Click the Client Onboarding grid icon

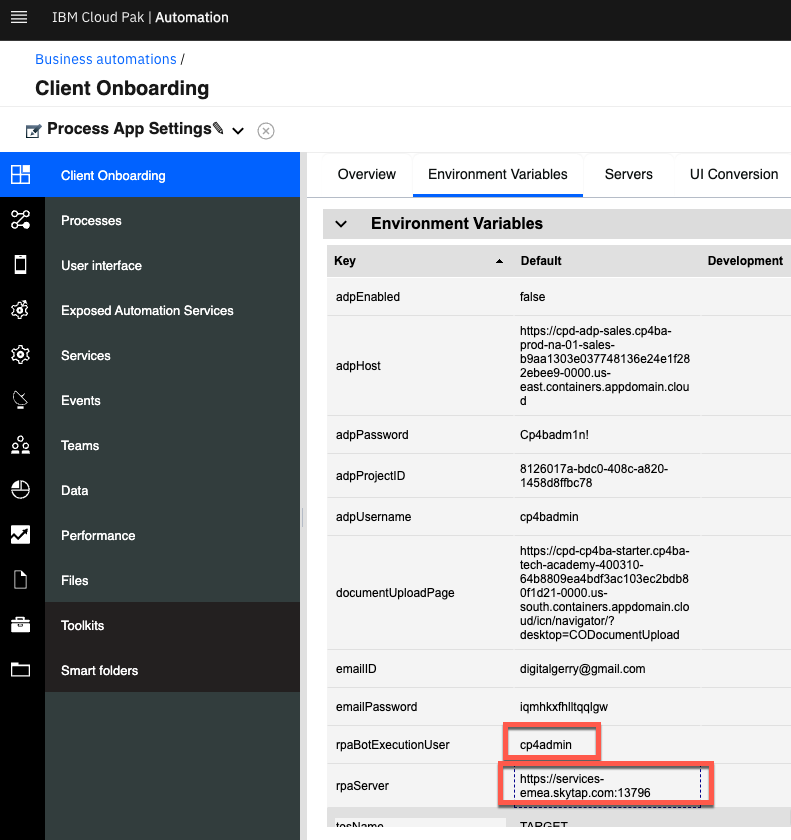[x=20, y=175]
